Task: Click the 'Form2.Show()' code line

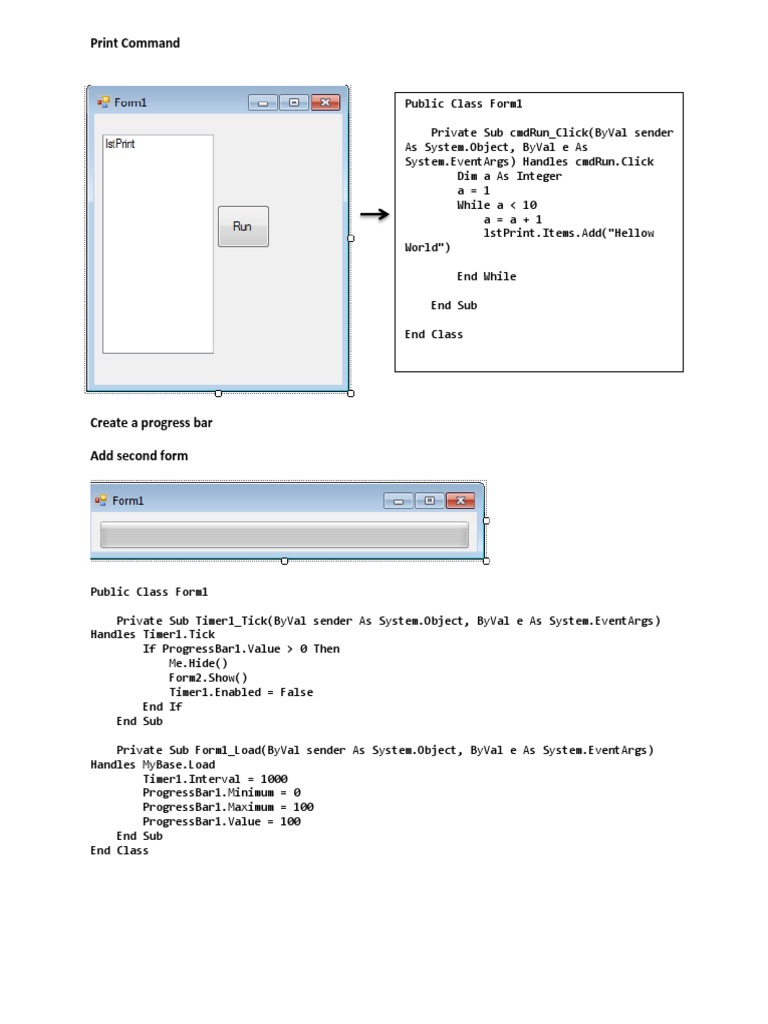Action: click(208, 678)
